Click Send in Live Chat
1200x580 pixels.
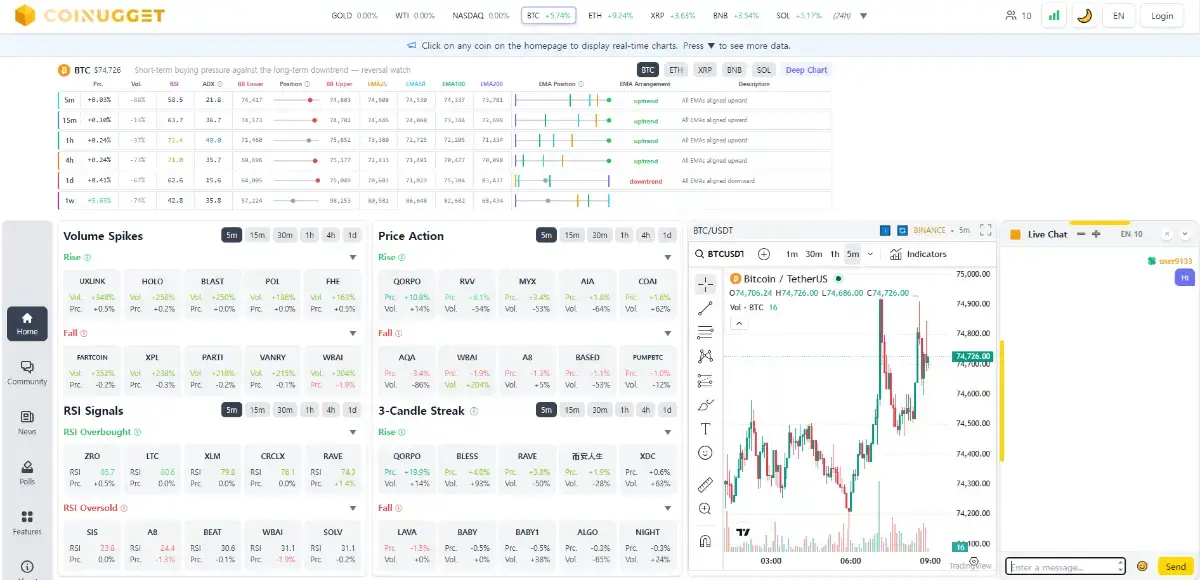click(x=1176, y=566)
